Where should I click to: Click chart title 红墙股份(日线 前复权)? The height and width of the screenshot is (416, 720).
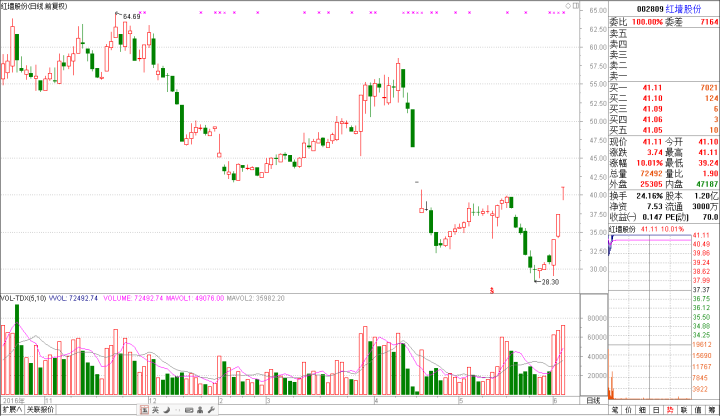[34, 6]
